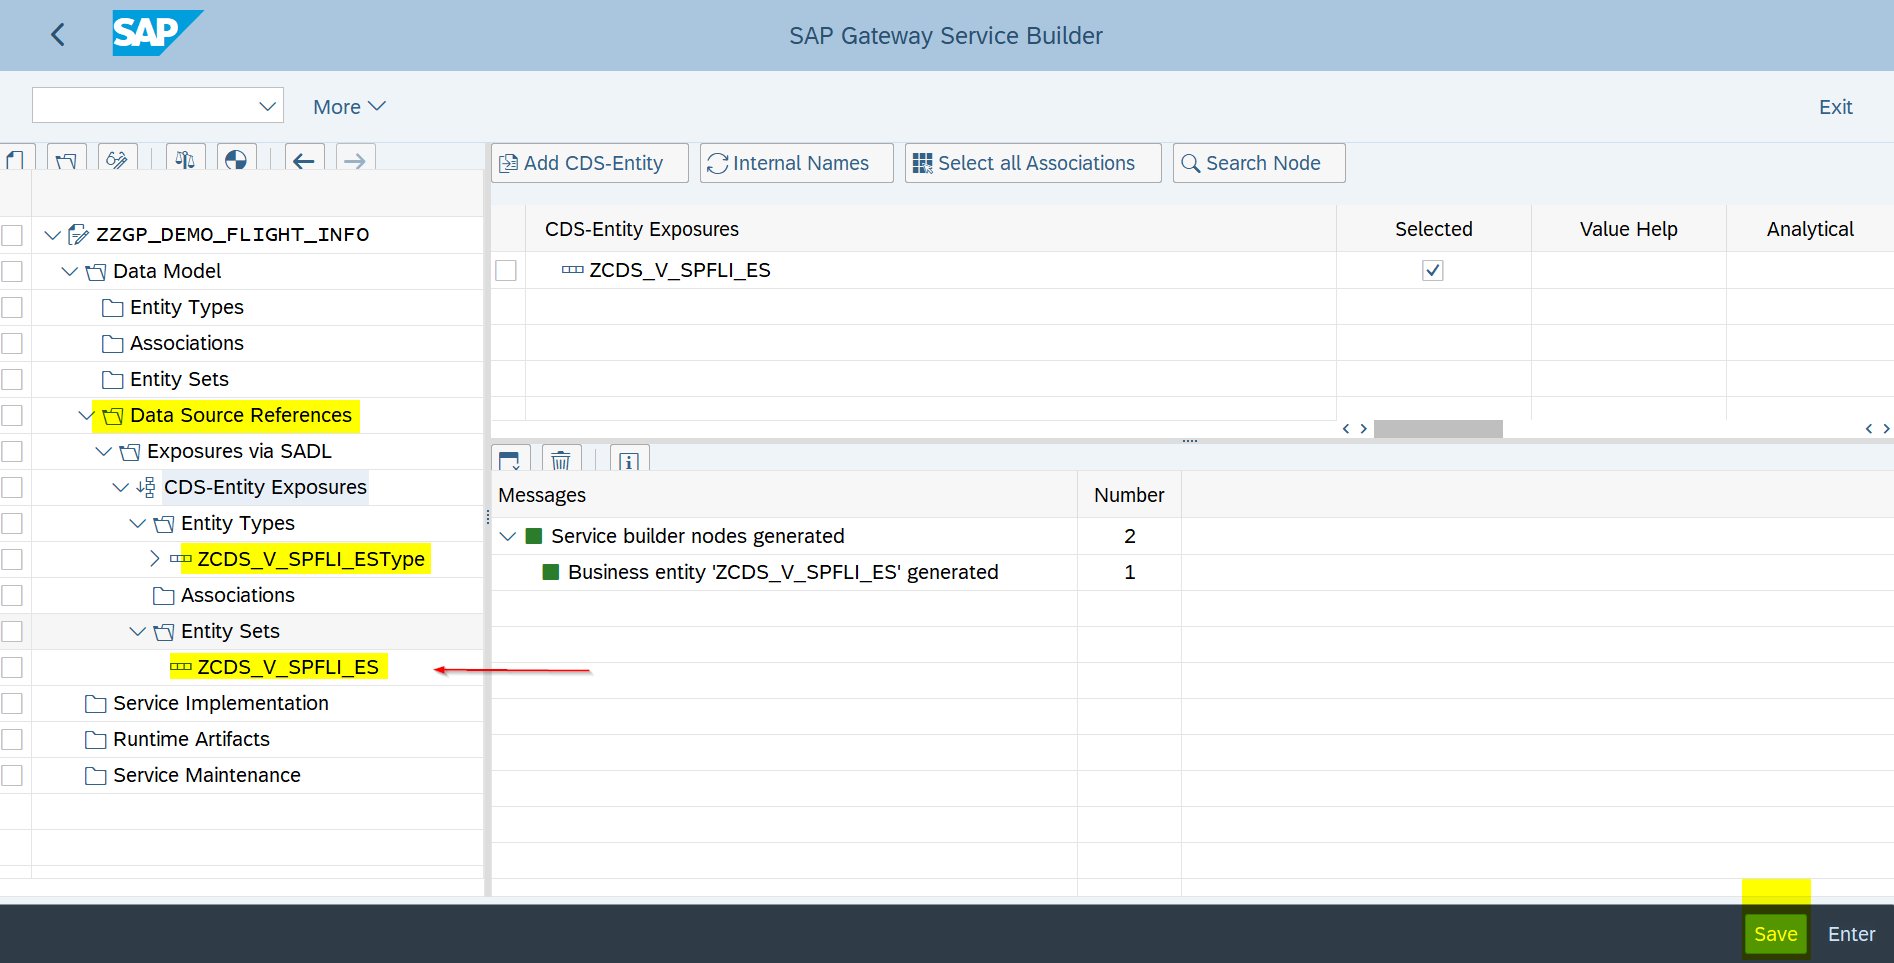Image resolution: width=1894 pixels, height=963 pixels.
Task: Click the left arrow navigate-back icon
Action: [x=304, y=160]
